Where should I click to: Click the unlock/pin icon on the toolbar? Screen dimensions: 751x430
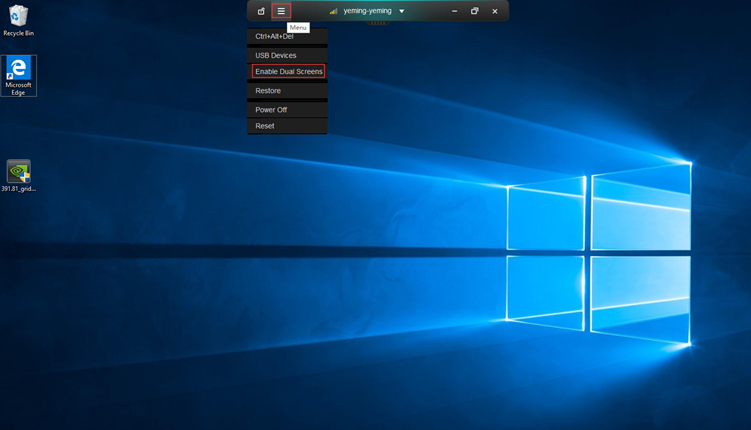click(x=261, y=11)
